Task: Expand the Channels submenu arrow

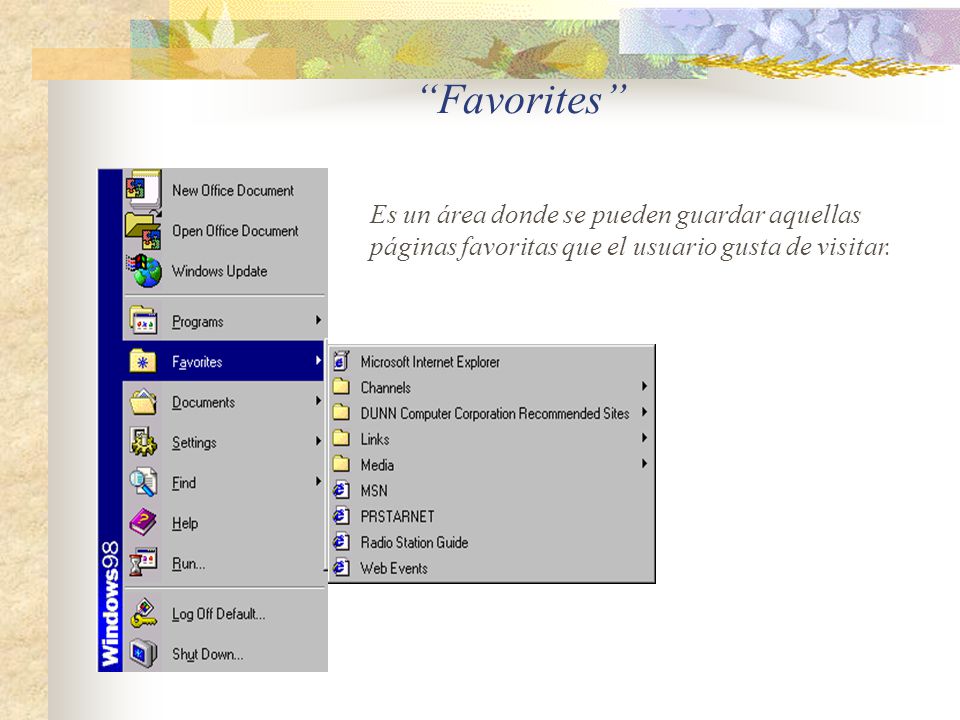Action: tap(644, 386)
